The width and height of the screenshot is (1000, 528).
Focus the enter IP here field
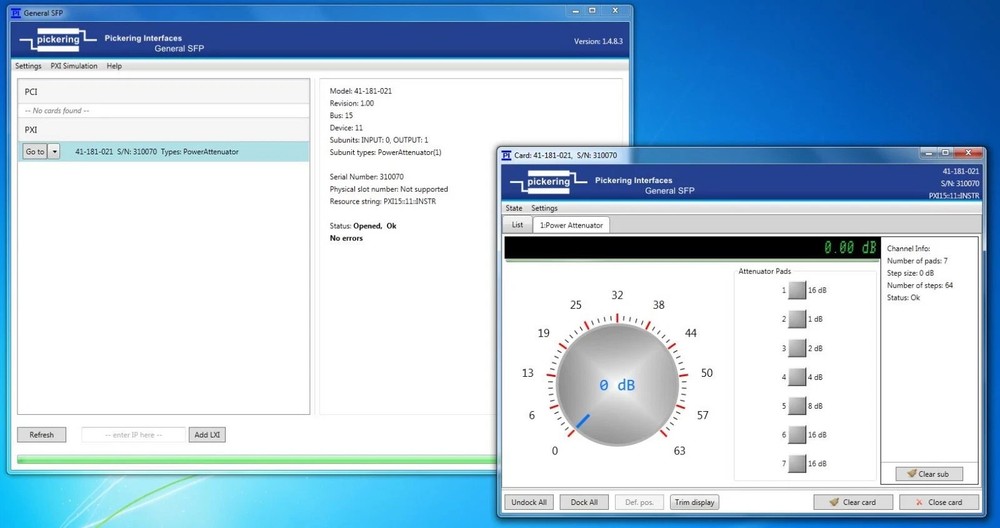134,435
